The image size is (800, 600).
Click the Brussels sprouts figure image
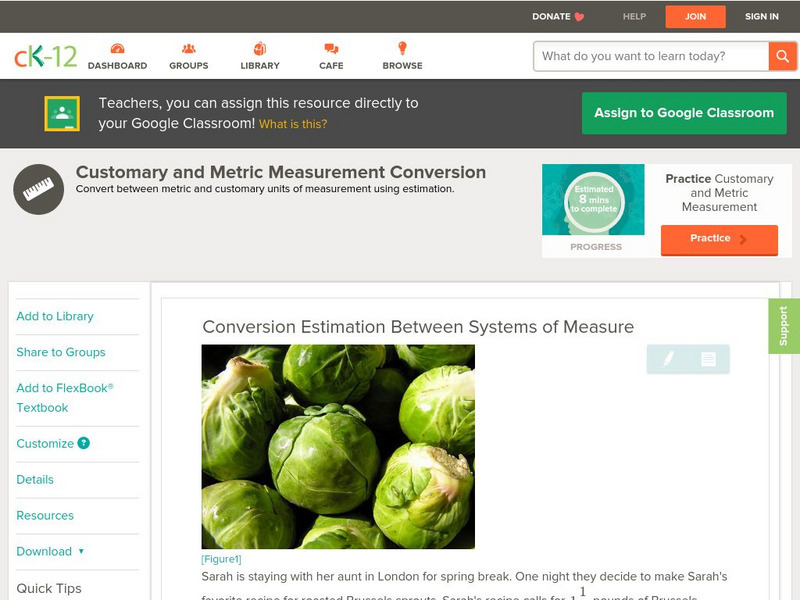coord(338,447)
